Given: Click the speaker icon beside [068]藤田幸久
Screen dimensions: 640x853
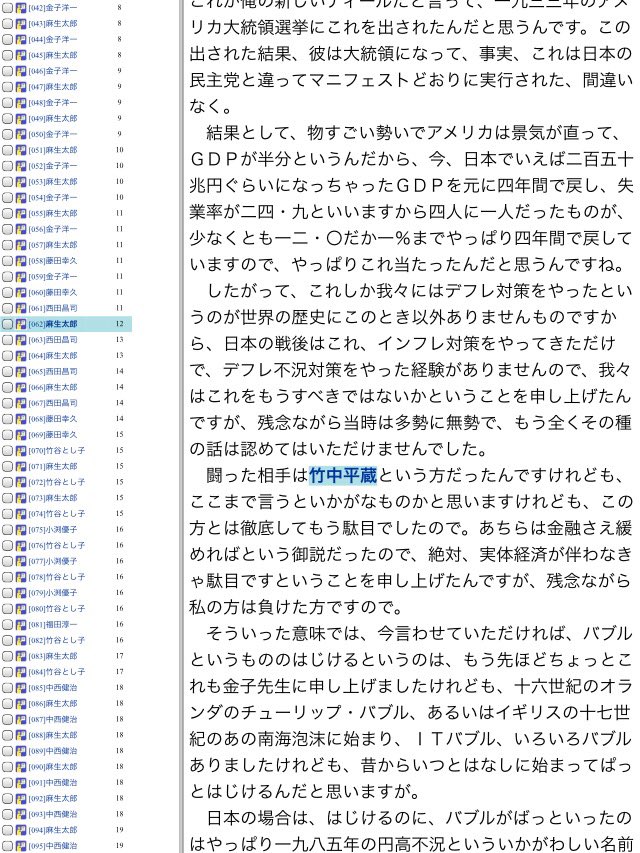Looking at the screenshot, I should click(x=21, y=419).
